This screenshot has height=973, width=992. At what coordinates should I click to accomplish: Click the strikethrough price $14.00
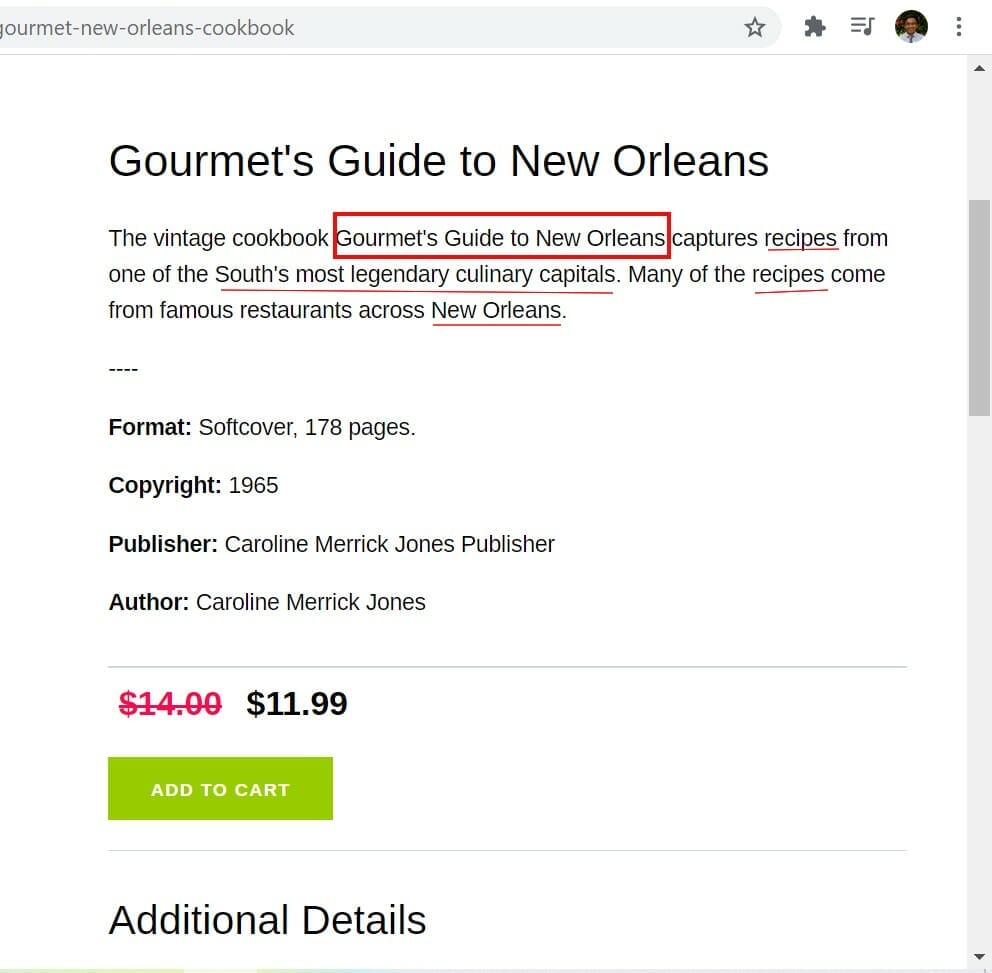(x=168, y=703)
